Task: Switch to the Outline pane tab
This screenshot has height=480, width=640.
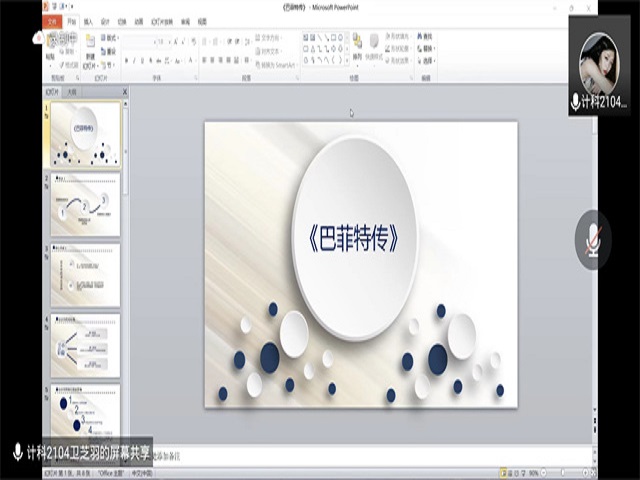Action: point(72,92)
